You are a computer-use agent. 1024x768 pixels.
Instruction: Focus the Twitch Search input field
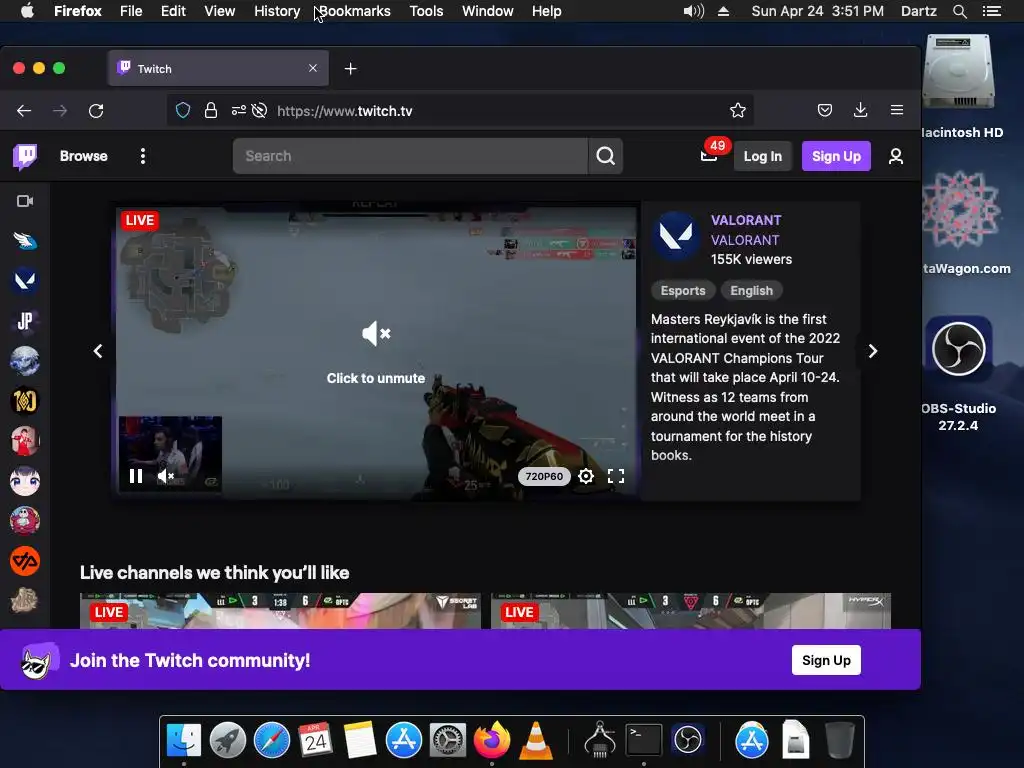tap(410, 156)
